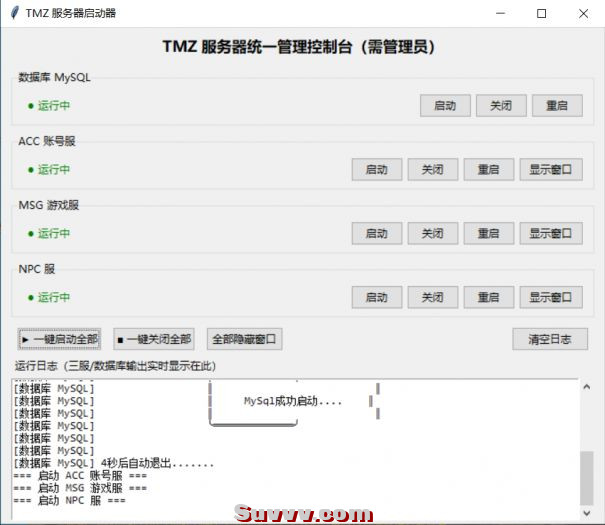Stop MSG 游戏服 with 关闭
The image size is (605, 525).
433,233
